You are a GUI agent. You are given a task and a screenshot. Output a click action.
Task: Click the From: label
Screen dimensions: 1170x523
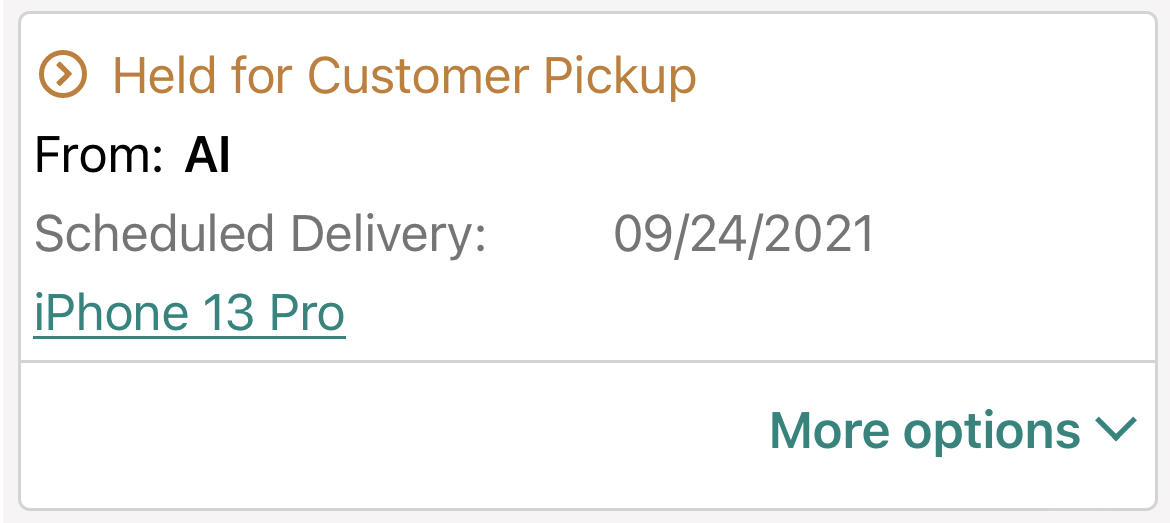point(98,157)
